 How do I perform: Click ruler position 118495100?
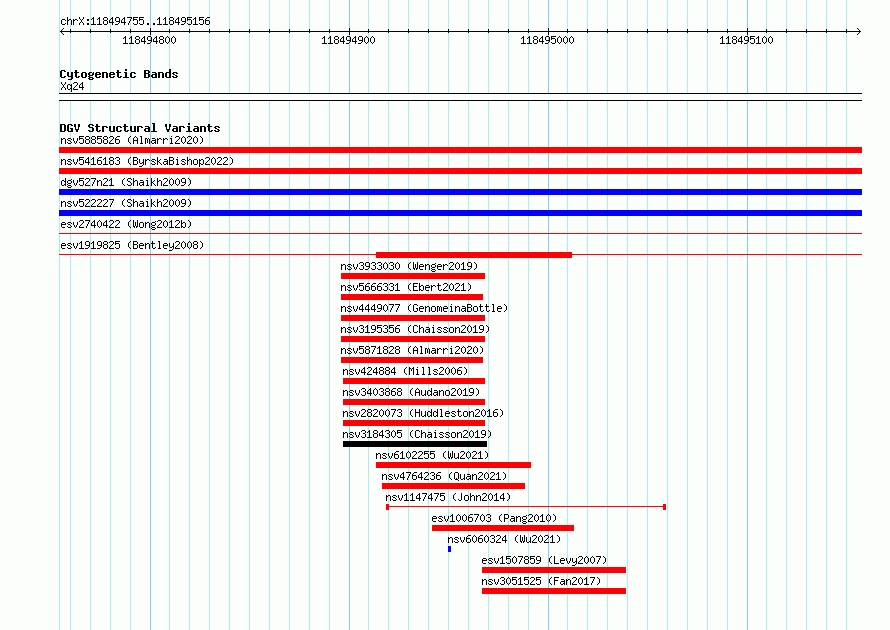pos(746,40)
